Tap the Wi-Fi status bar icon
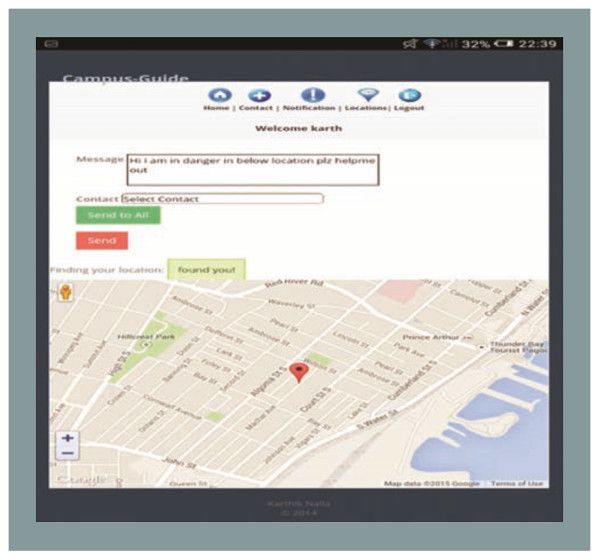Screen dimensions: 599x560 432,44
